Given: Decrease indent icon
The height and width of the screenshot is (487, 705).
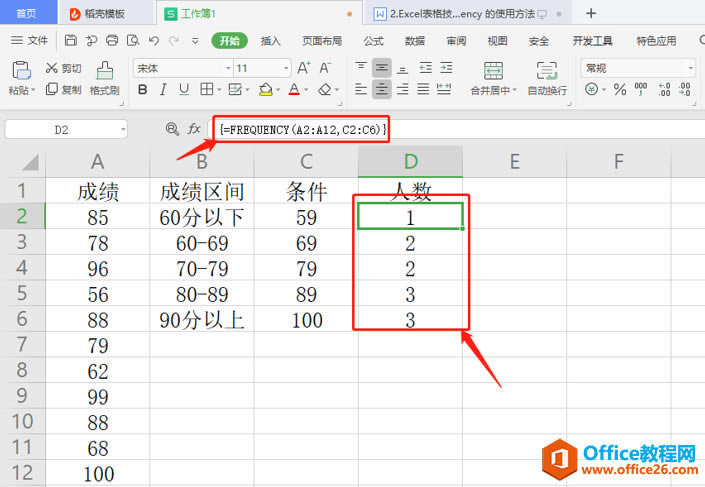Looking at the screenshot, I should [x=425, y=68].
